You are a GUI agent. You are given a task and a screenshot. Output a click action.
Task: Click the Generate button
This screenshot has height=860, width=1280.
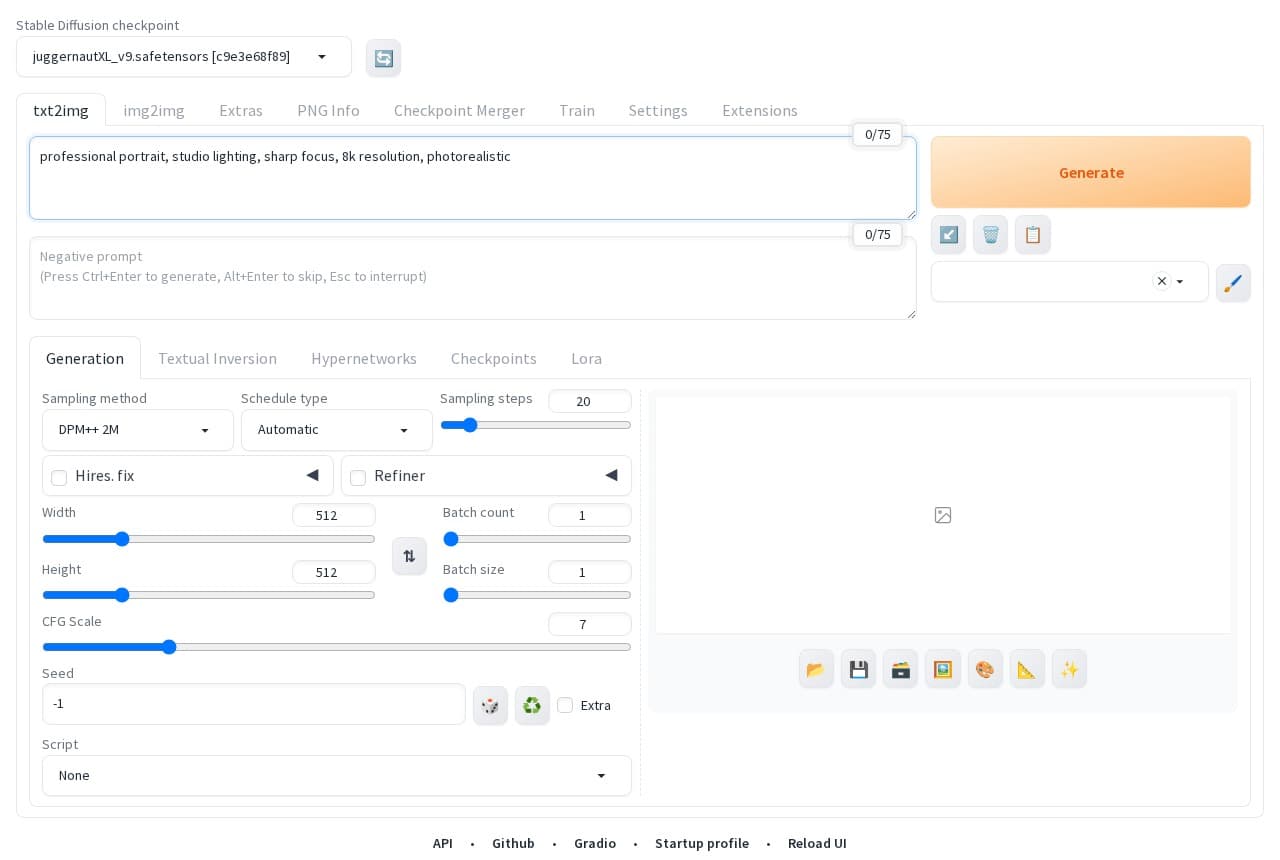(1090, 172)
